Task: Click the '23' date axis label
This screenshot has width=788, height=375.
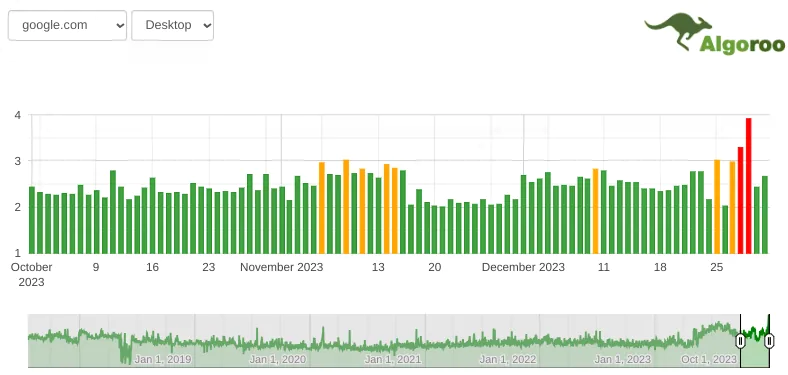Action: (209, 267)
